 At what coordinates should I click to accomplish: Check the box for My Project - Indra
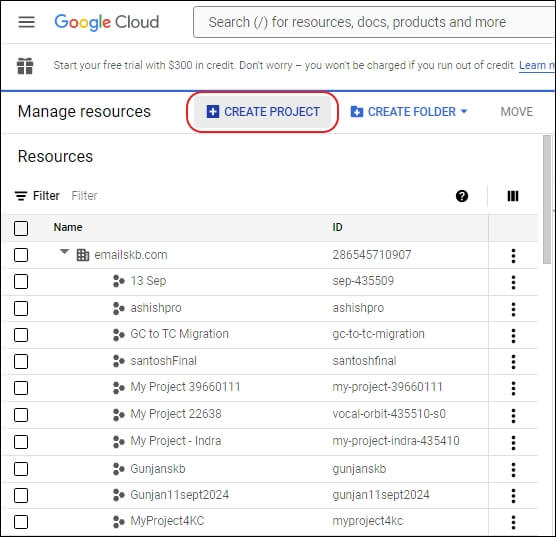click(x=21, y=442)
